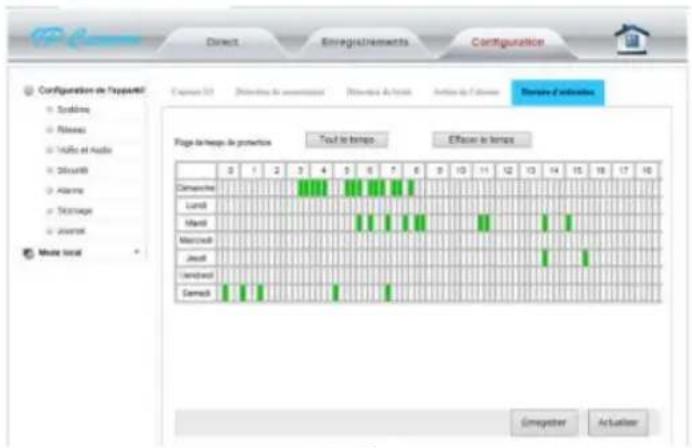
Task: Open the first sub-tab left of Détection de mouvement
Action: (192, 92)
